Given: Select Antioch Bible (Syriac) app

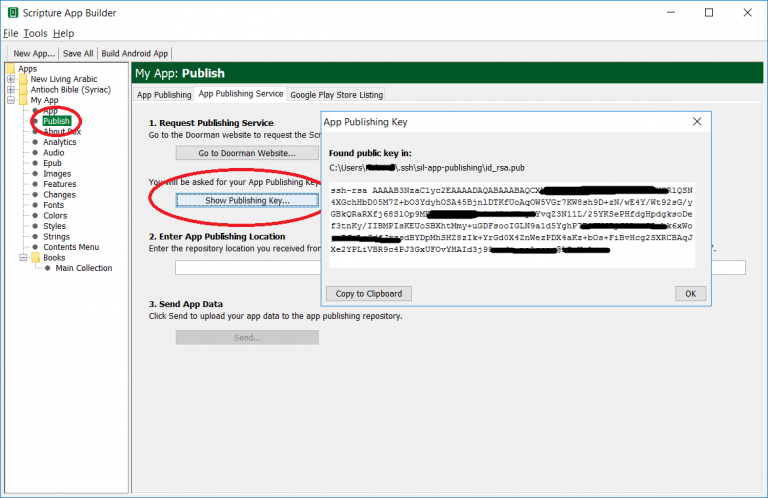Looking at the screenshot, I should point(71,90).
